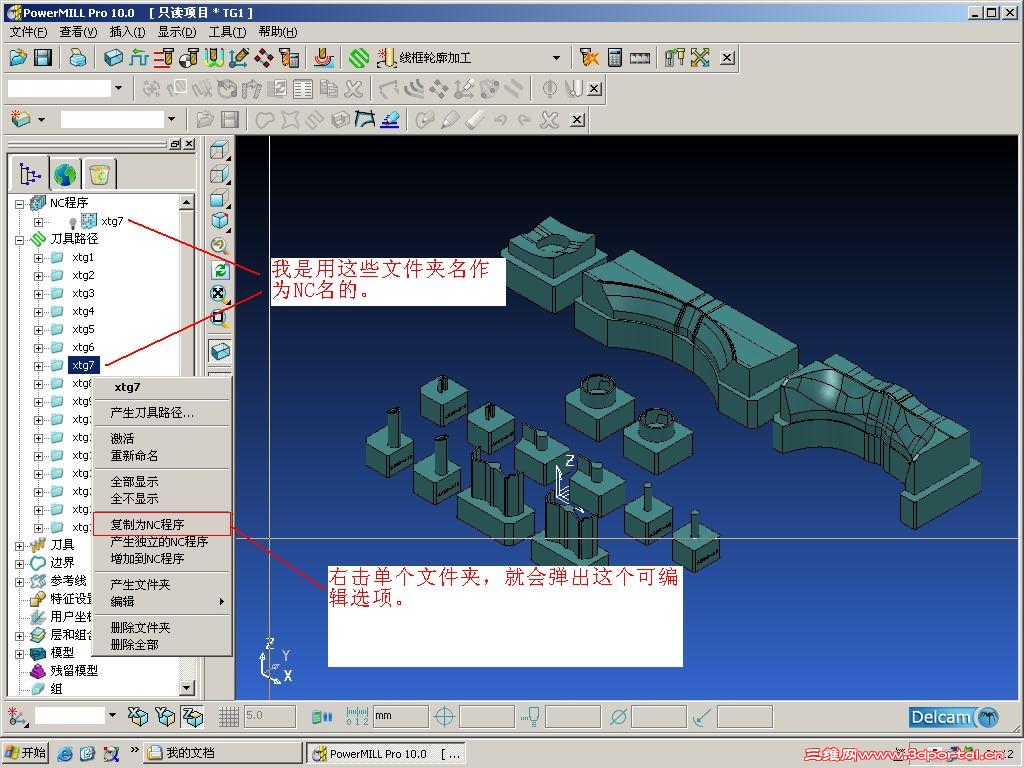
Task: Select the 残留模型 tree item
Action: coord(74,671)
